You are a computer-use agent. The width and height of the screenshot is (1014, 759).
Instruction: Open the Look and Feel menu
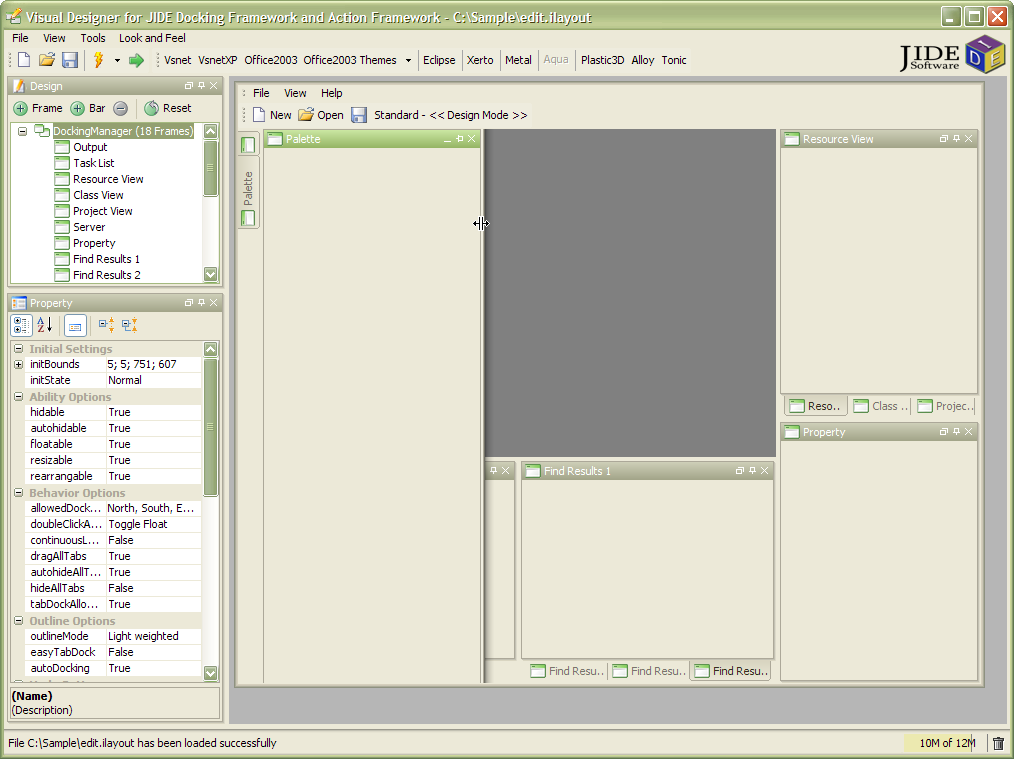152,38
